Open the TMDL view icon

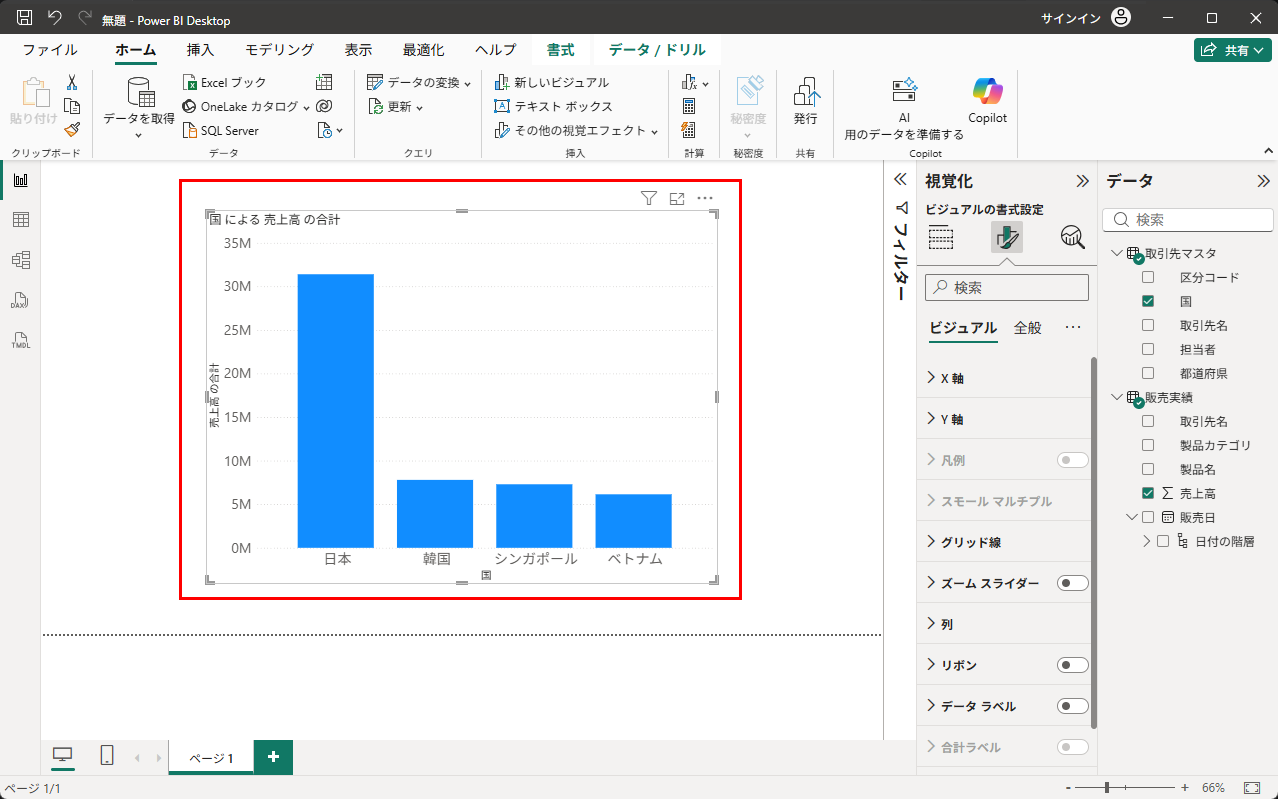20,340
